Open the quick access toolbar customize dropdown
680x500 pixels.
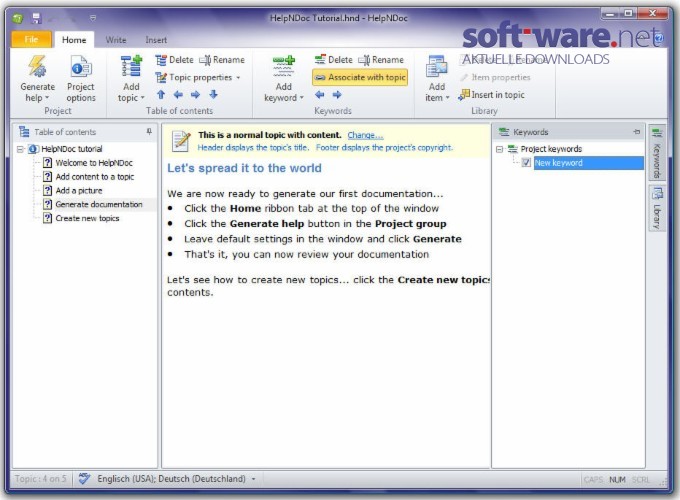[93, 18]
